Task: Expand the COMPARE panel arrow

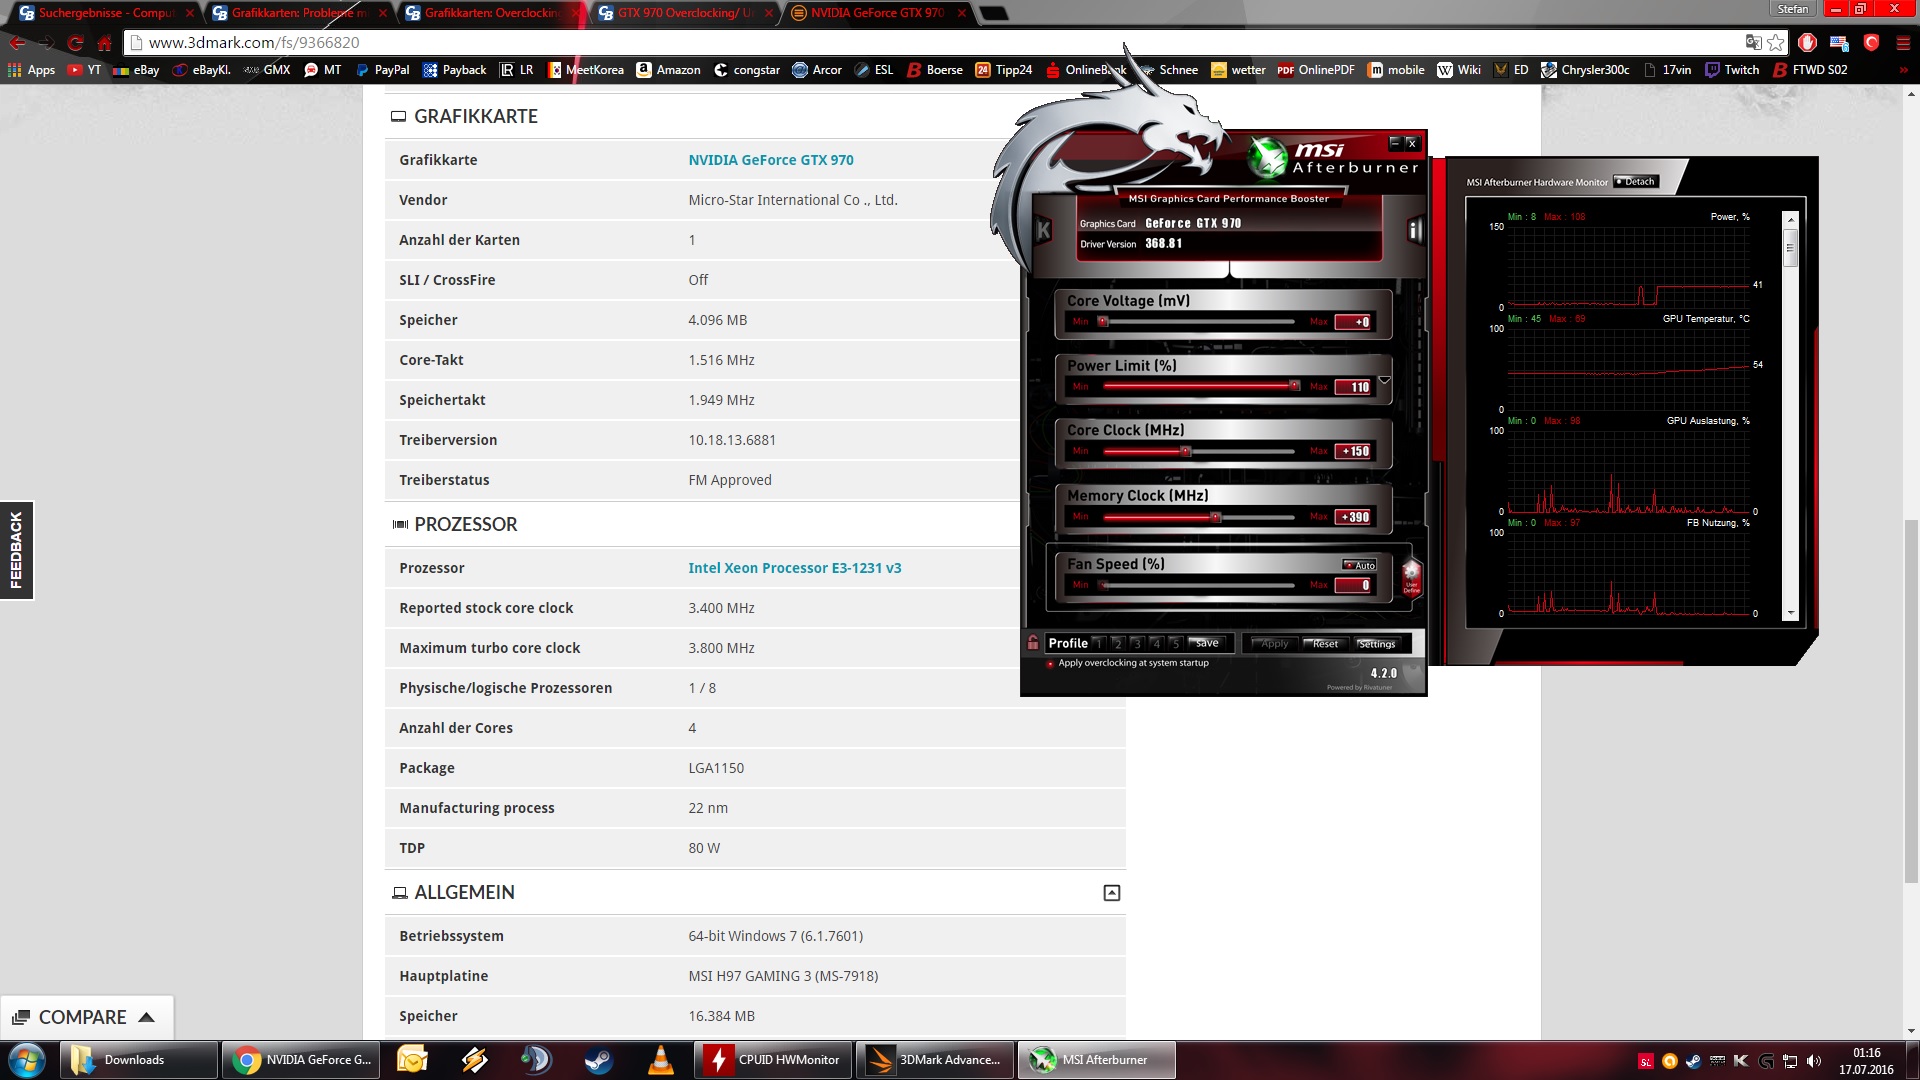Action: point(147,1017)
